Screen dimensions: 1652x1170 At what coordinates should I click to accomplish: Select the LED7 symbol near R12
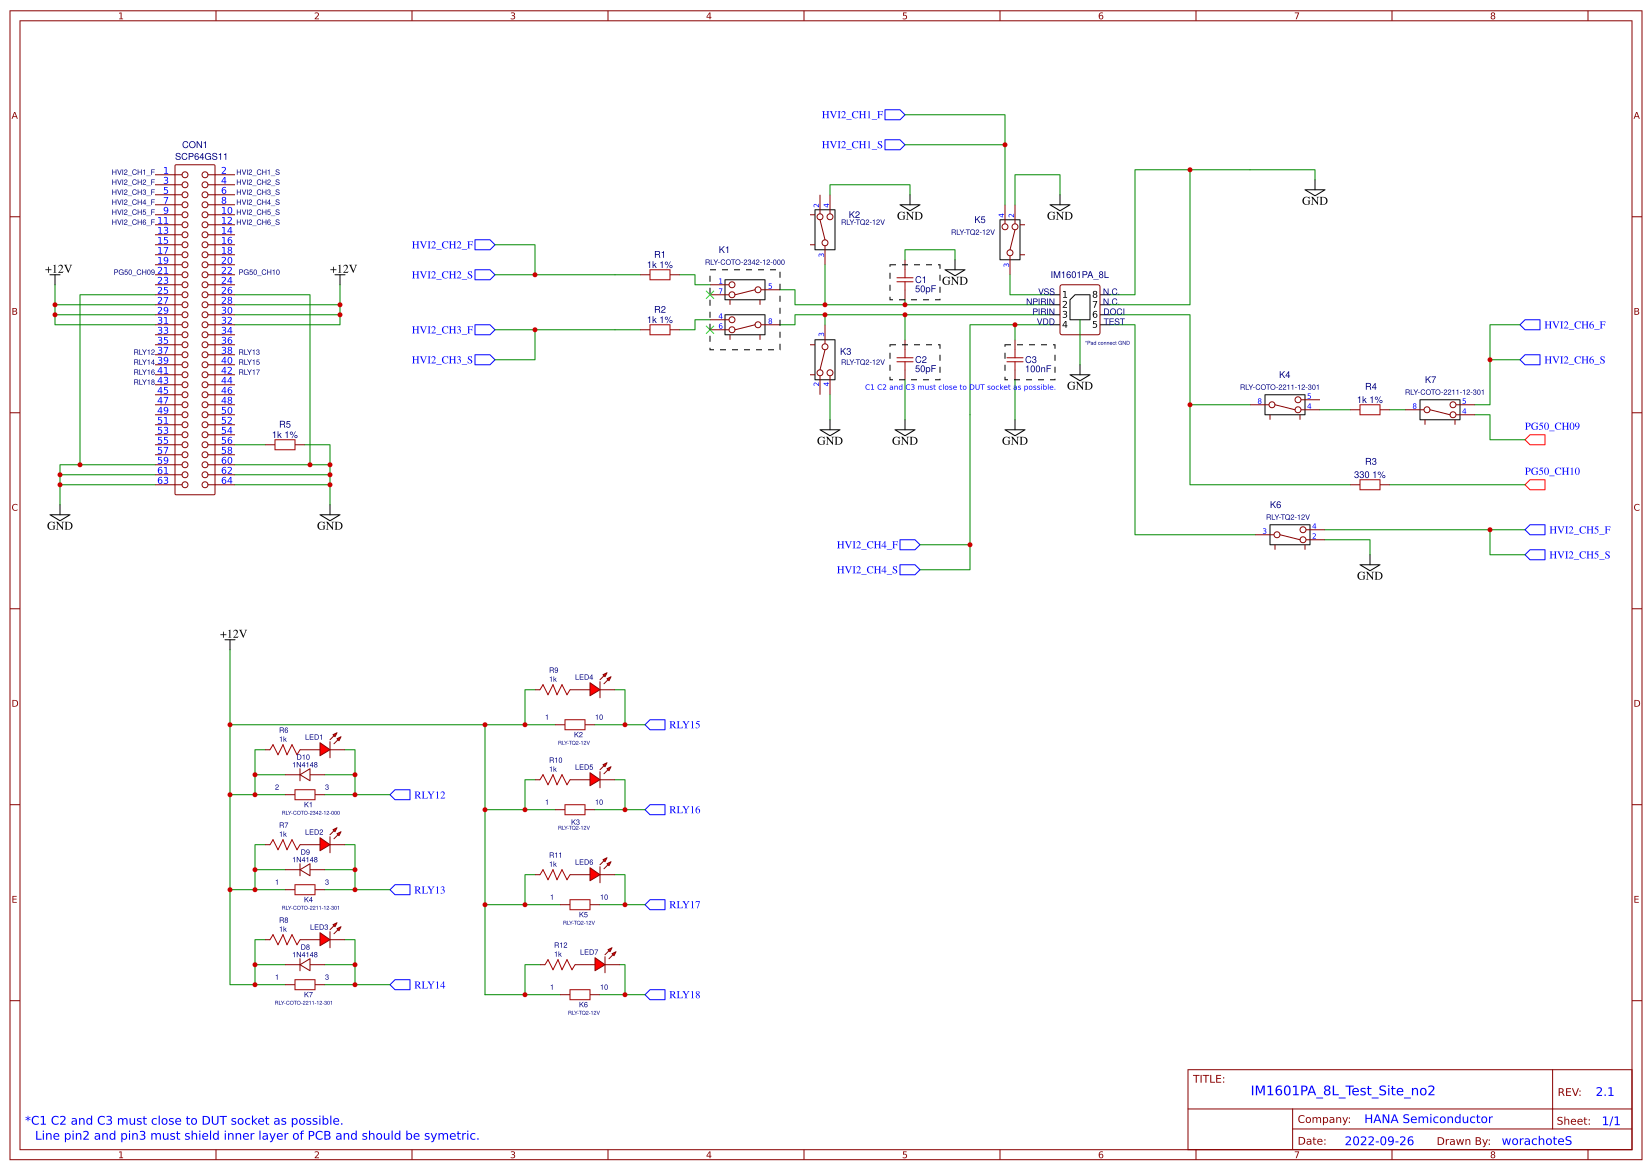tap(598, 966)
